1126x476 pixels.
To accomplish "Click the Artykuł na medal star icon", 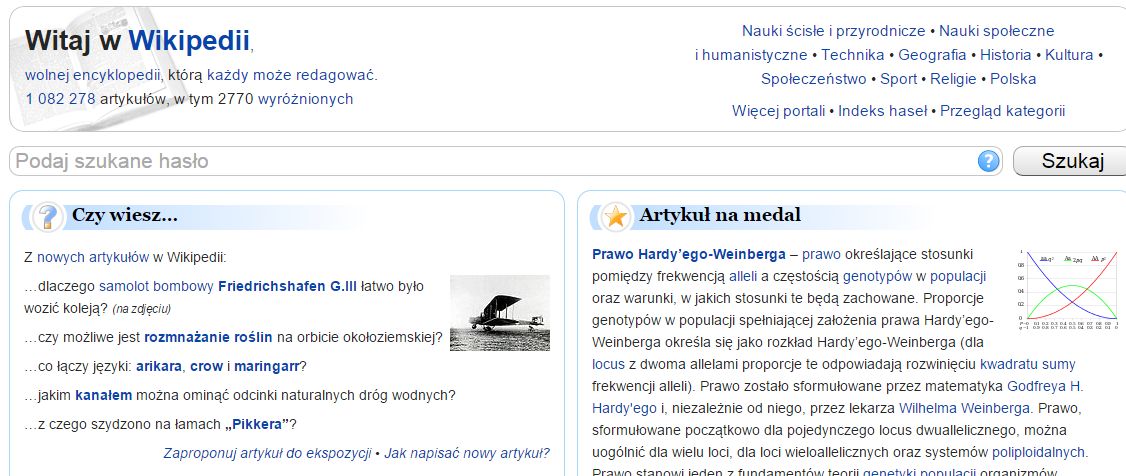I will 615,216.
